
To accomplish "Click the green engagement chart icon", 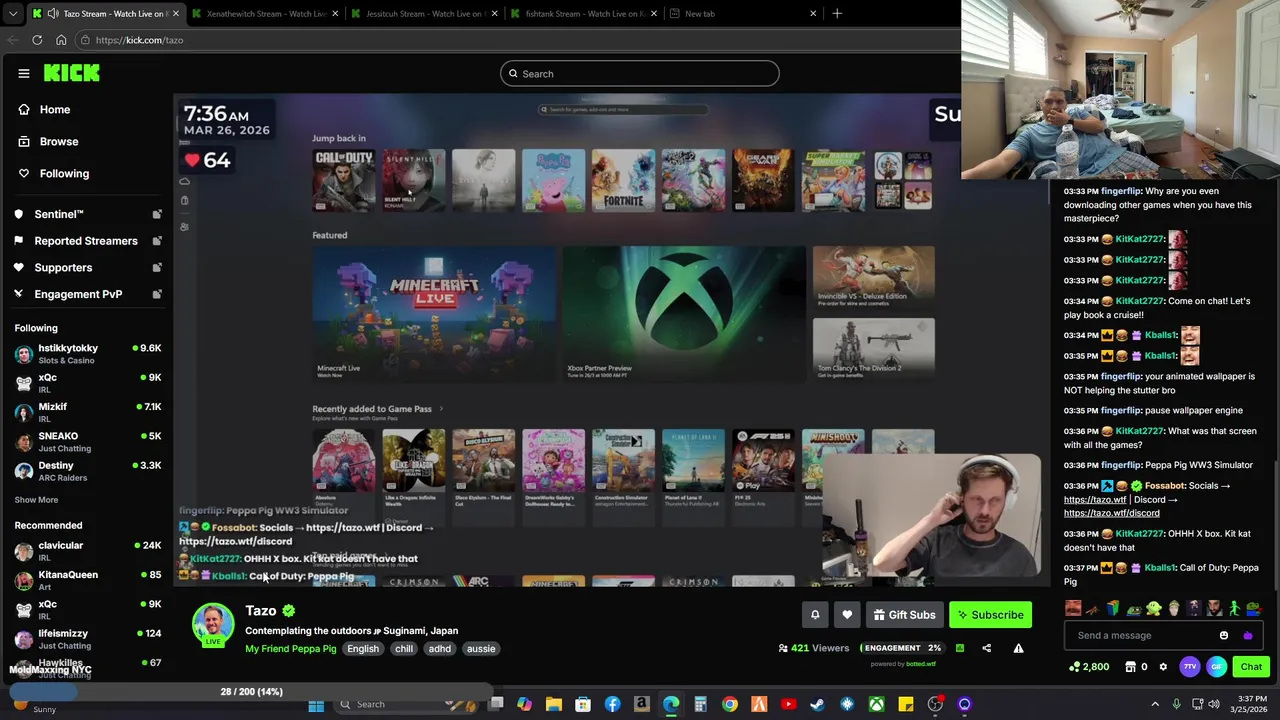I will coord(960,648).
